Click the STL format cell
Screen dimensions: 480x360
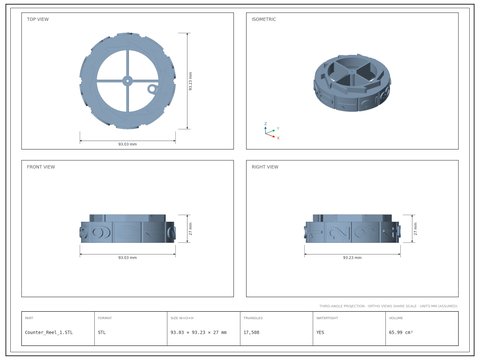pyautogui.click(x=102, y=332)
